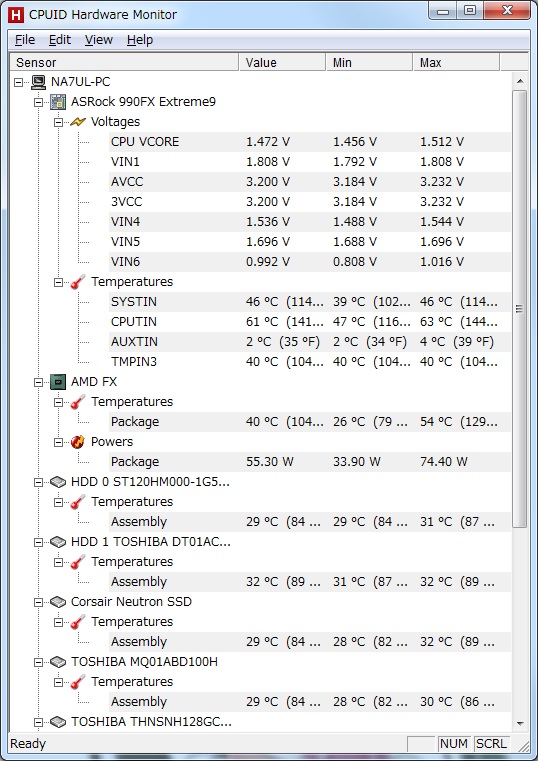The width and height of the screenshot is (538, 761).
Task: Click the TOSHIBA MQ01ABD100H drive icon
Action: pyautogui.click(x=58, y=662)
